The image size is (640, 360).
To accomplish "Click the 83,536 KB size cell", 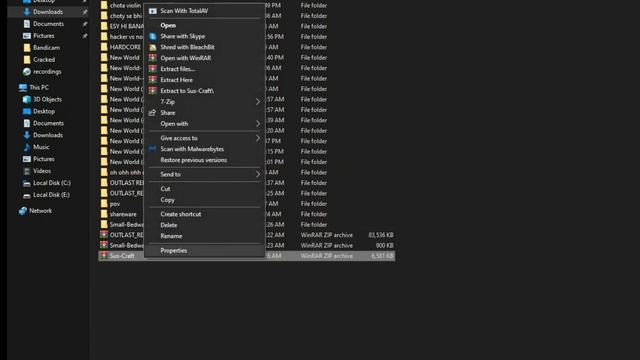I will click(x=380, y=235).
